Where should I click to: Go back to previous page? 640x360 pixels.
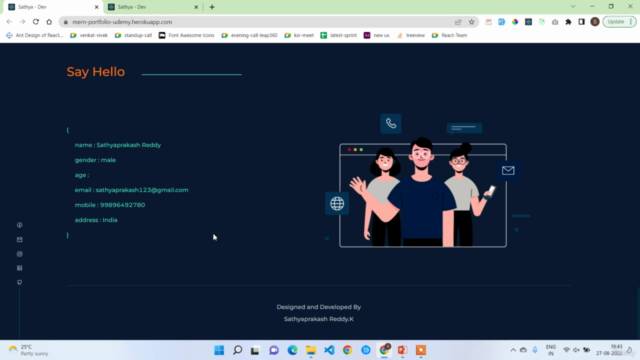coord(9,22)
